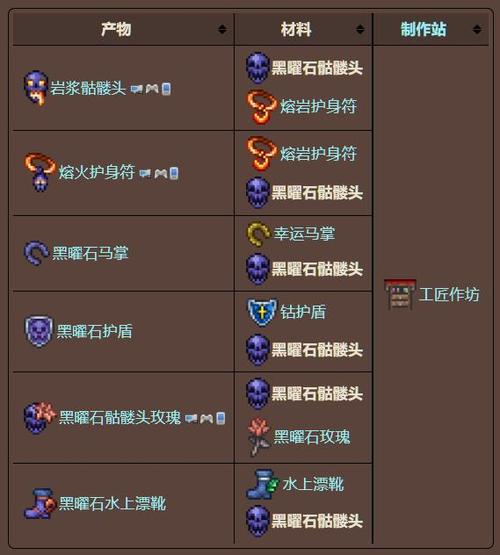Sort the table by 产物 column arrows
The height and width of the screenshot is (555, 500).
(222, 29)
